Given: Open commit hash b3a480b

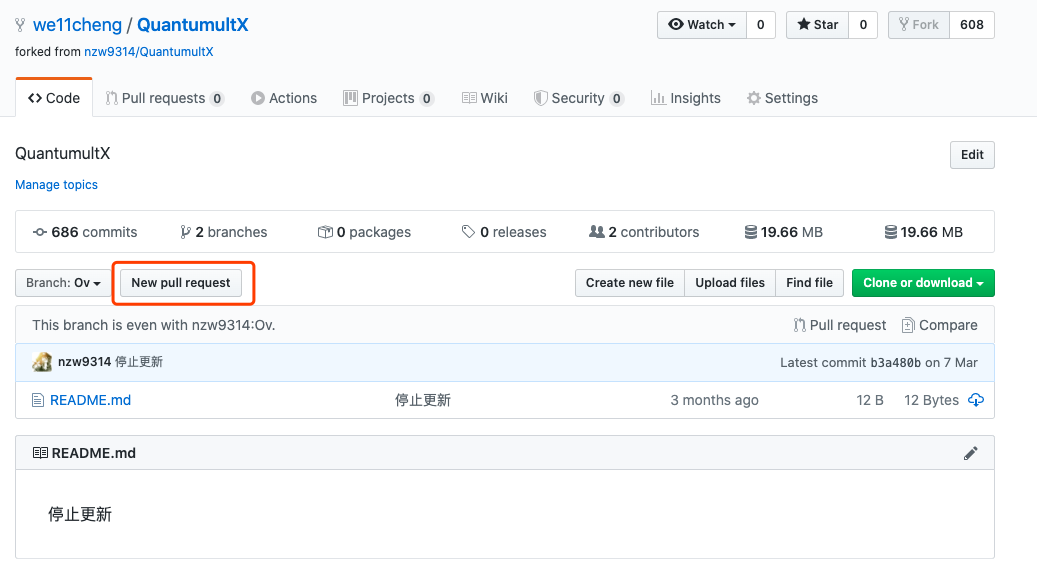Looking at the screenshot, I should (895, 362).
